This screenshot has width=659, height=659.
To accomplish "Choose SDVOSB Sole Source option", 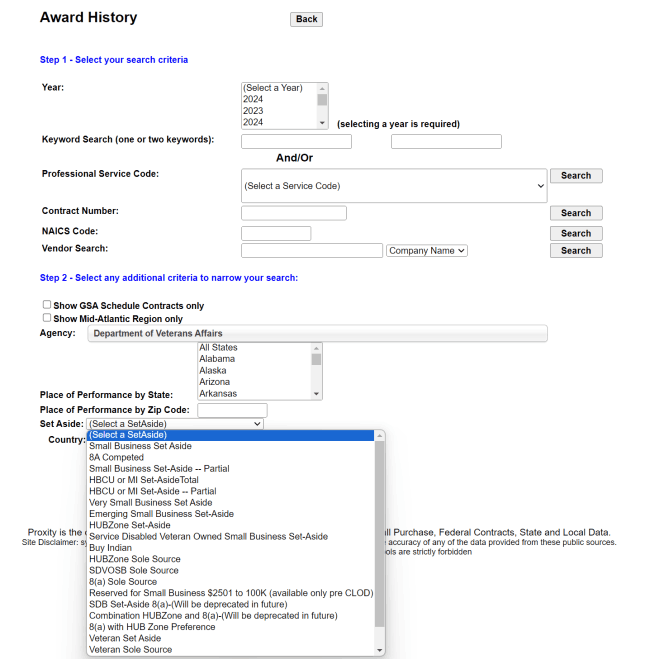I will pyautogui.click(x=230, y=571).
